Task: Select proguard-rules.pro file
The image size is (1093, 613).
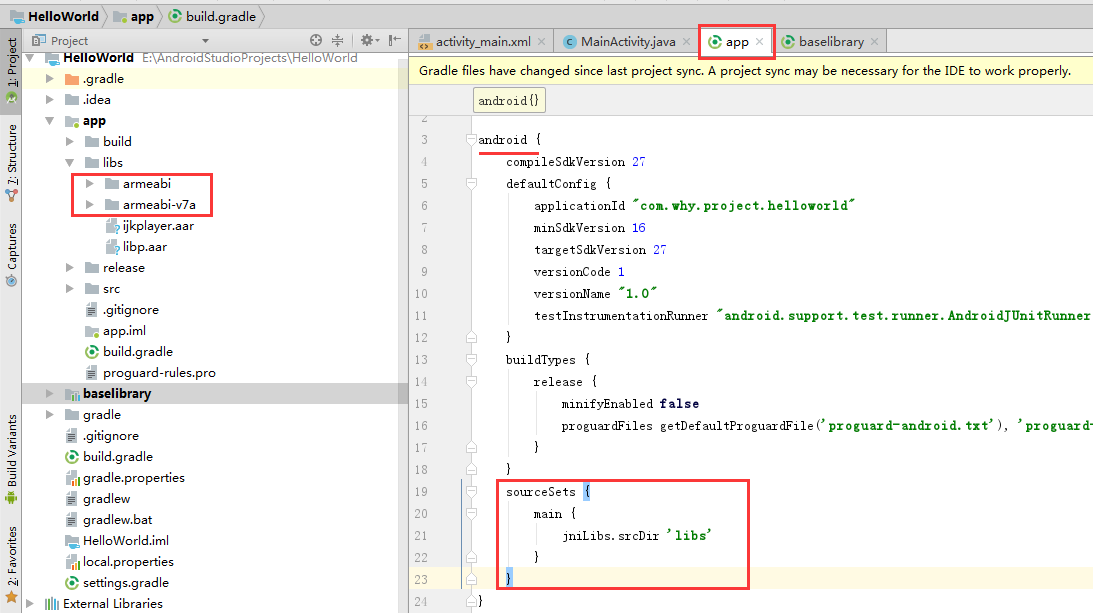Action: point(150,372)
